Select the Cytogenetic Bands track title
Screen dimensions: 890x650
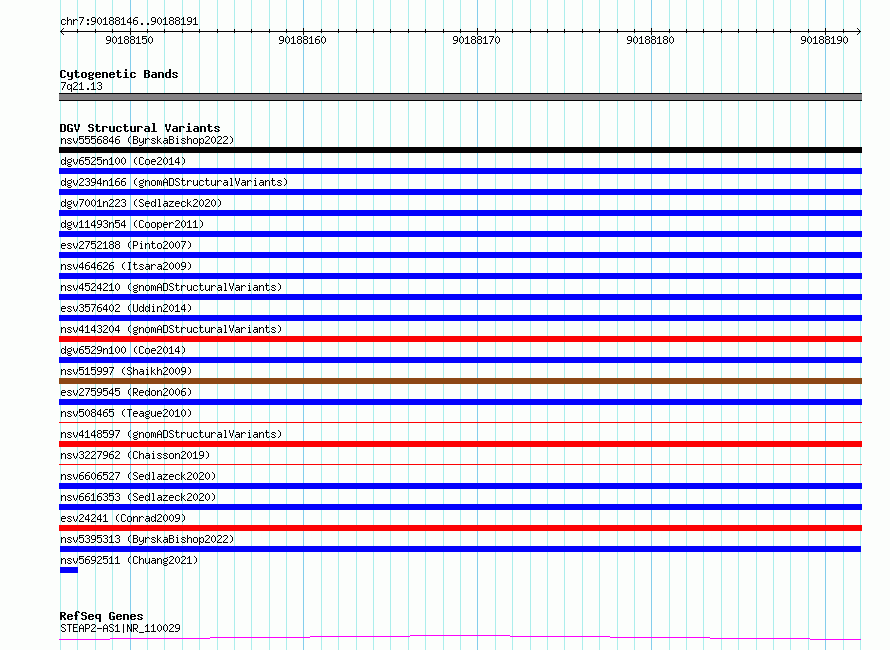pos(119,74)
